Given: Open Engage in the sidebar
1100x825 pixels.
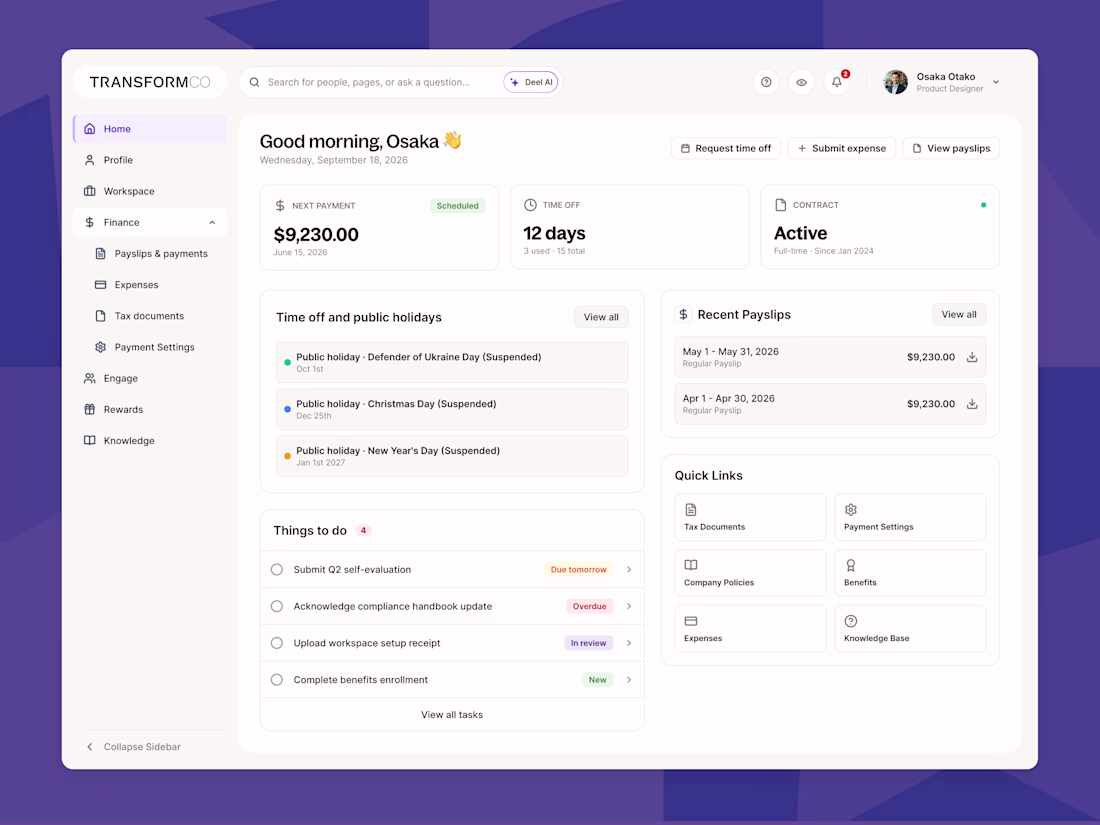Looking at the screenshot, I should 150,379.
